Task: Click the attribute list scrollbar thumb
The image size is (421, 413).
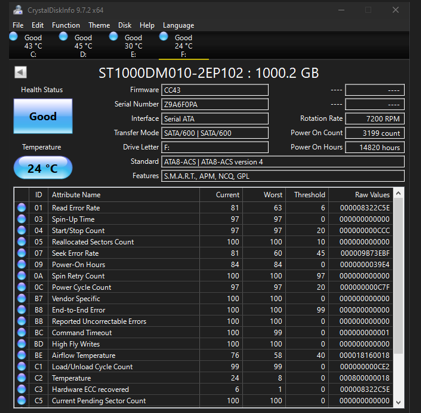Action: coord(398,276)
